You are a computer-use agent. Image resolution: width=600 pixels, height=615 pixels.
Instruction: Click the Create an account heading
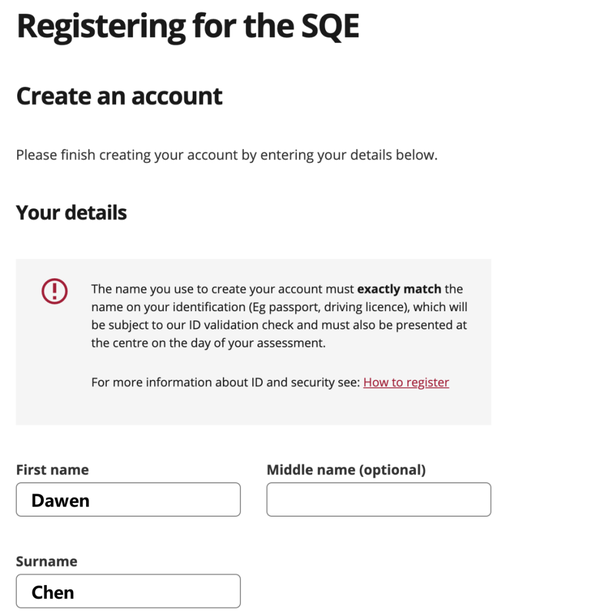click(x=119, y=96)
